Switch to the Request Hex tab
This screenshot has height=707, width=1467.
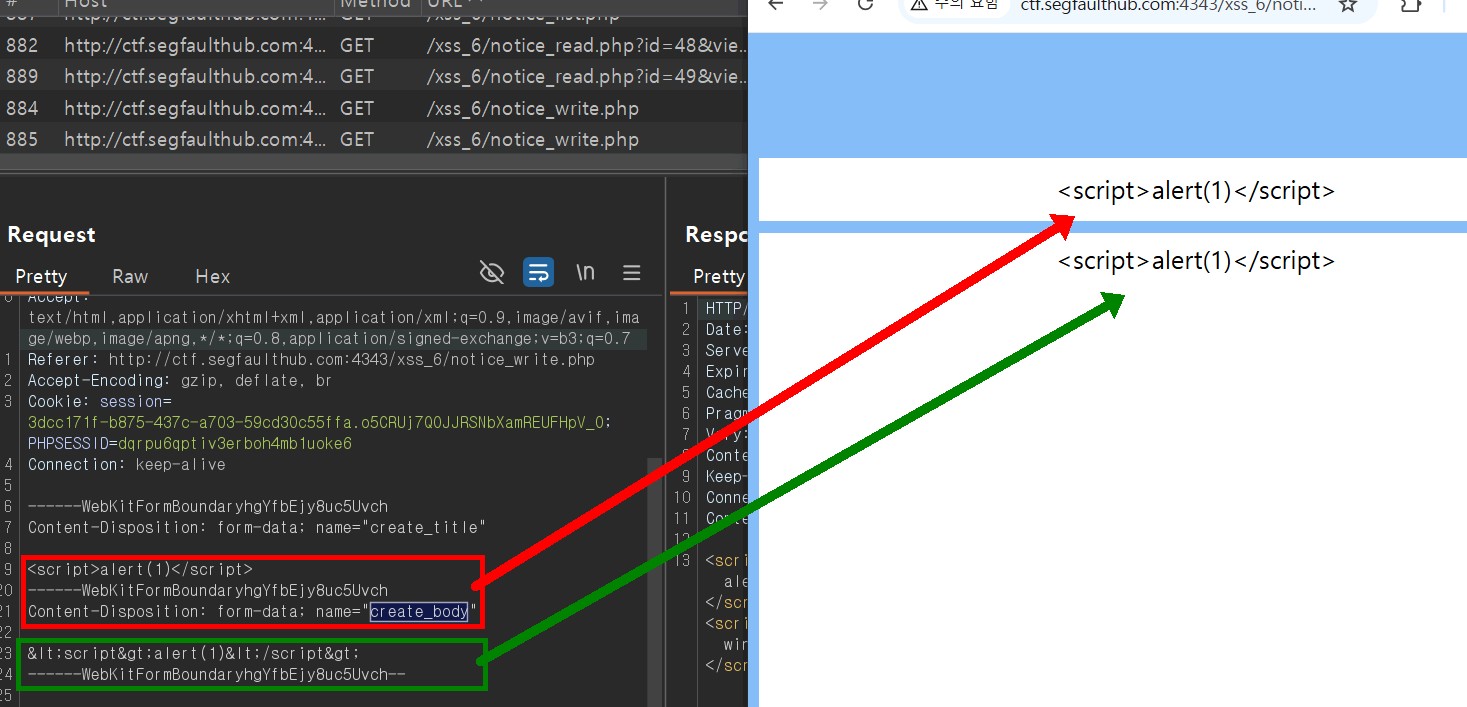(x=212, y=277)
